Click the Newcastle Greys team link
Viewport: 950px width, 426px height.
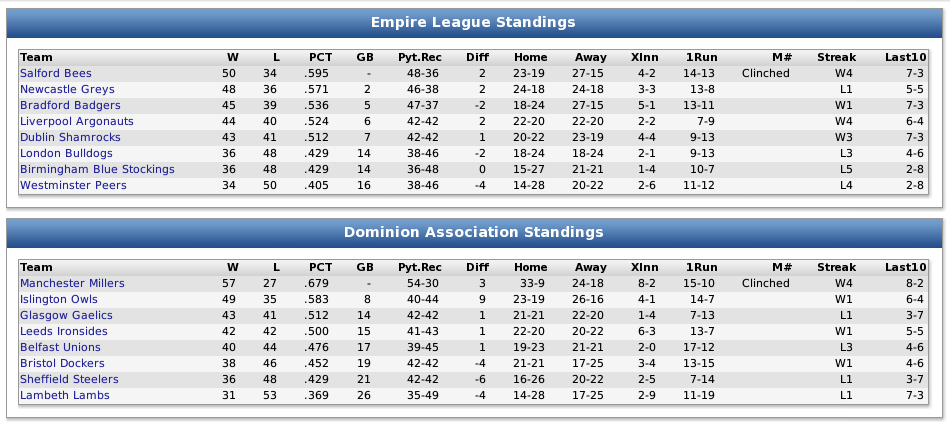click(x=67, y=90)
